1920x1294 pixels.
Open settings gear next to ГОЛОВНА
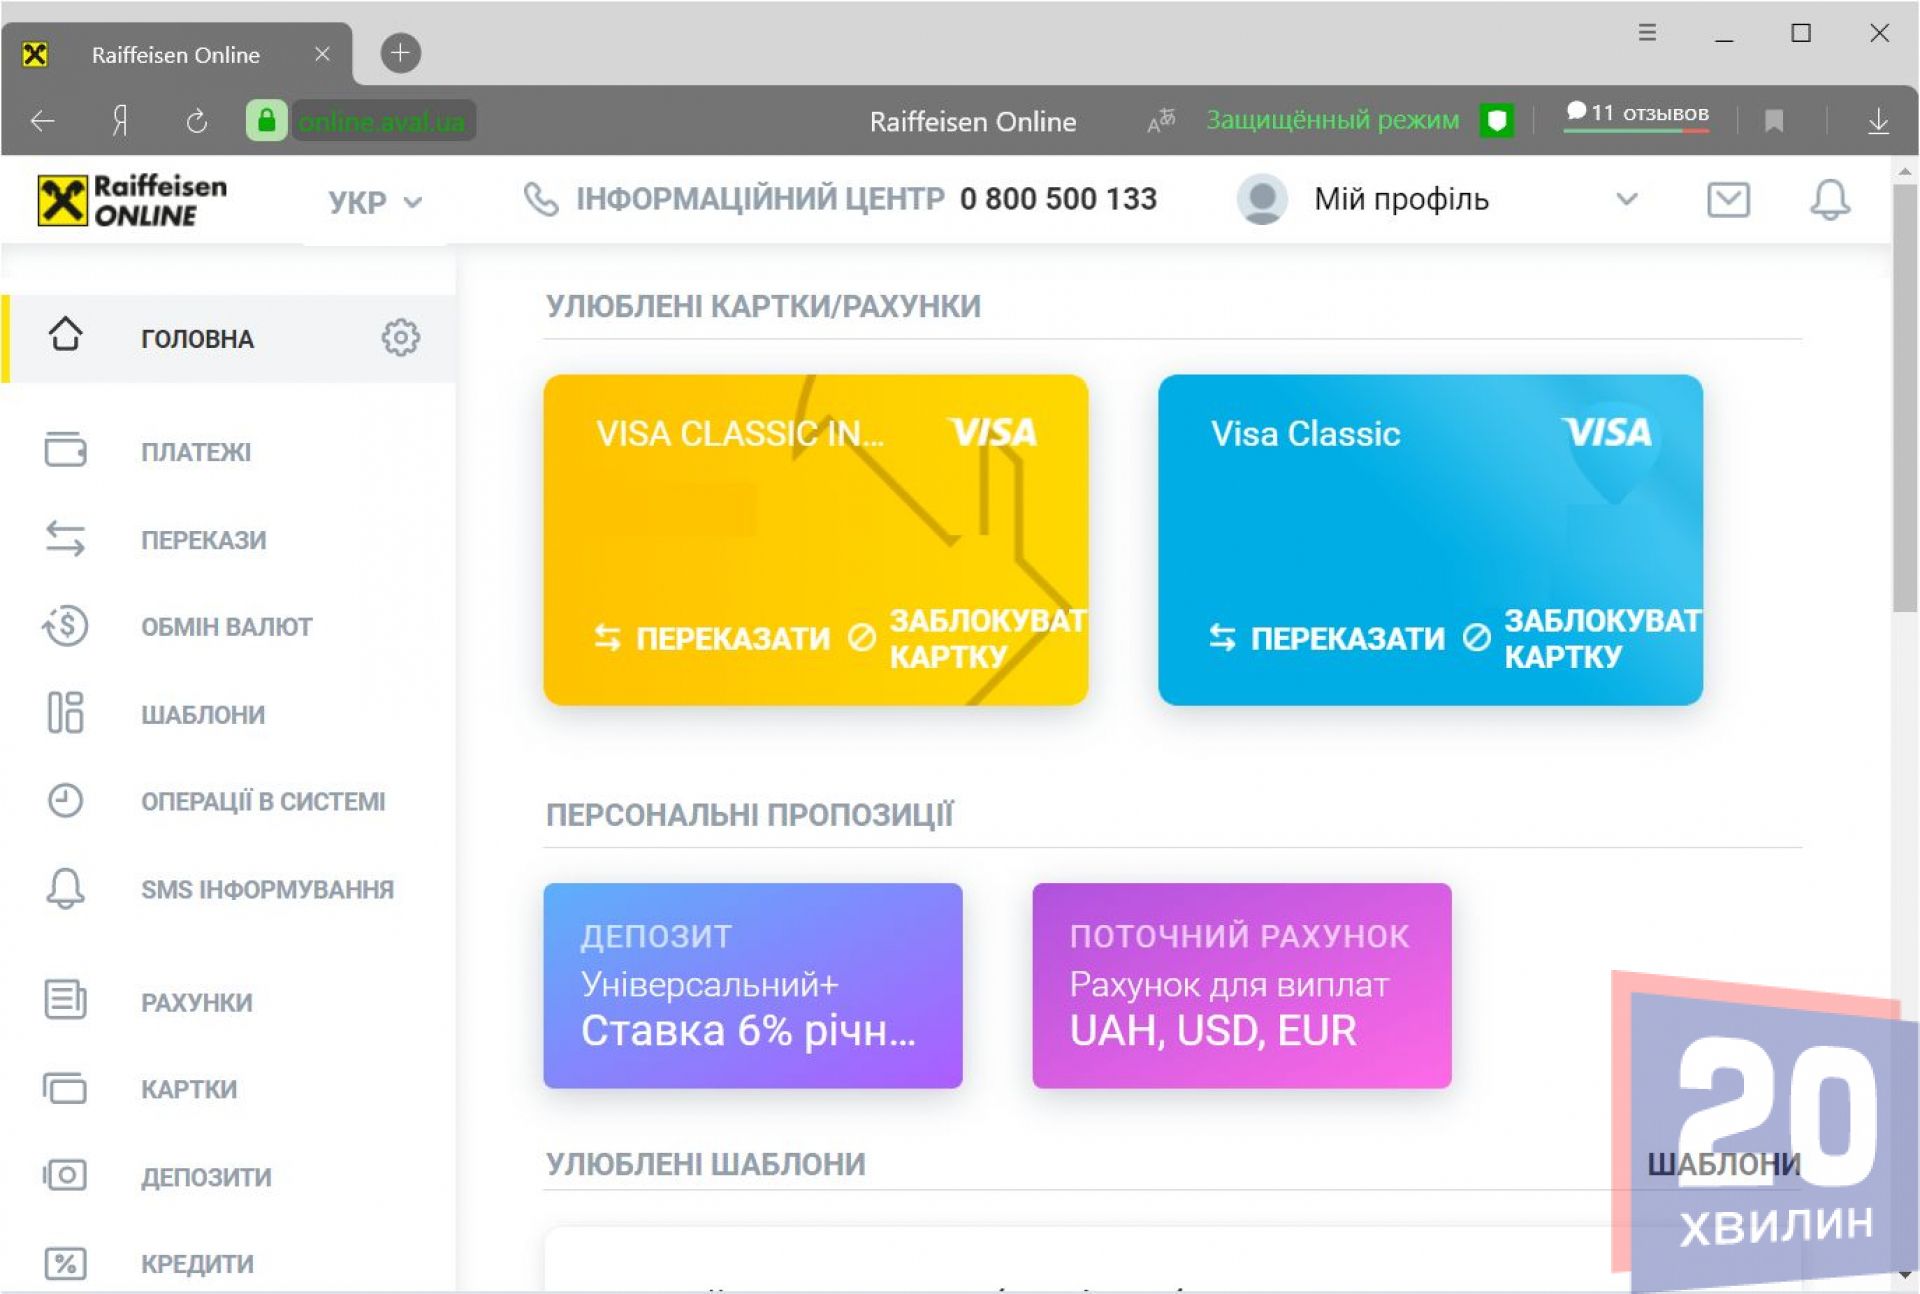(x=400, y=338)
